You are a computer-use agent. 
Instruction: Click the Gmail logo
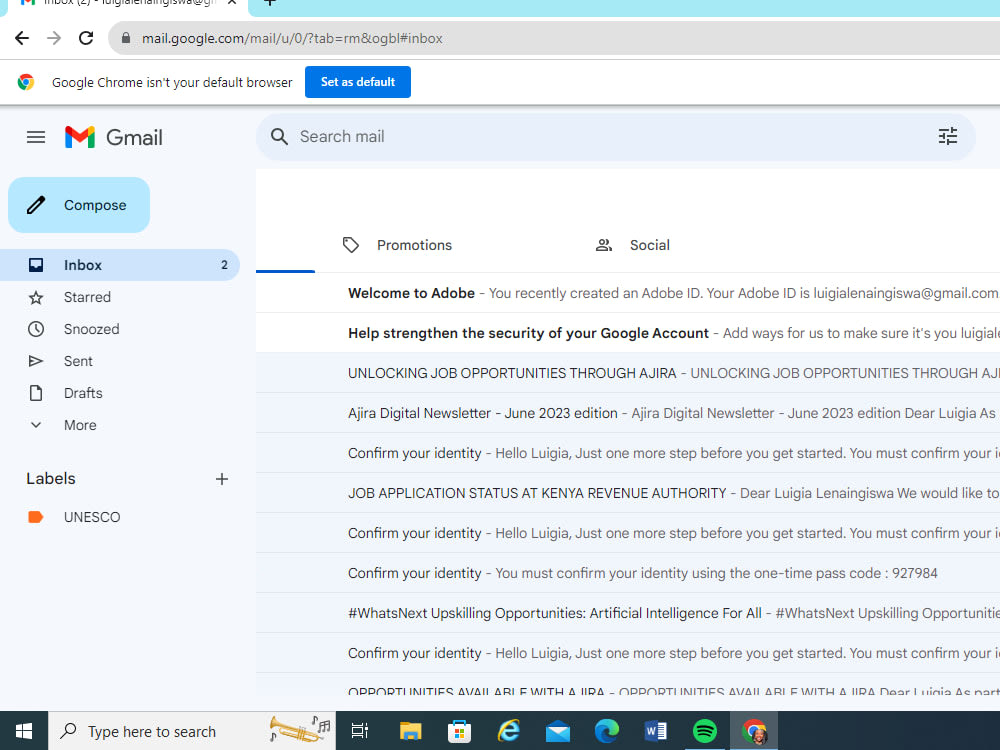click(x=114, y=137)
